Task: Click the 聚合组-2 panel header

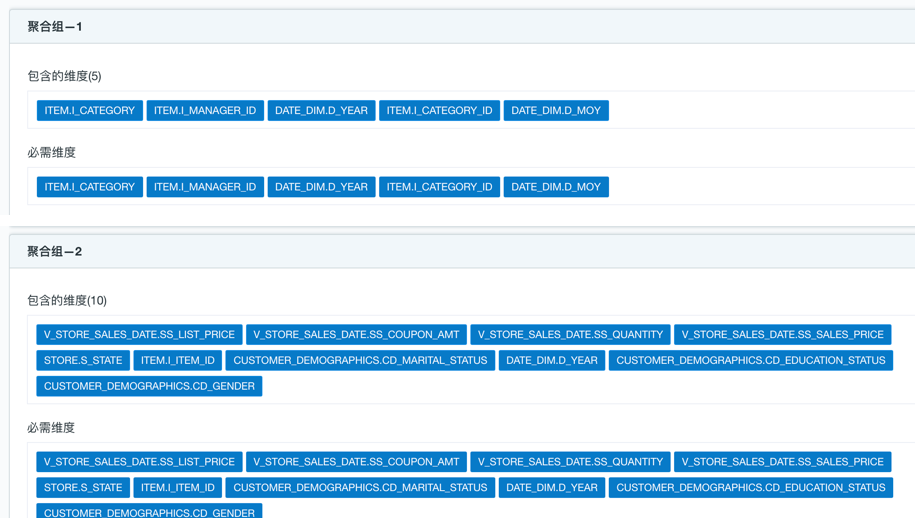Action: (462, 251)
